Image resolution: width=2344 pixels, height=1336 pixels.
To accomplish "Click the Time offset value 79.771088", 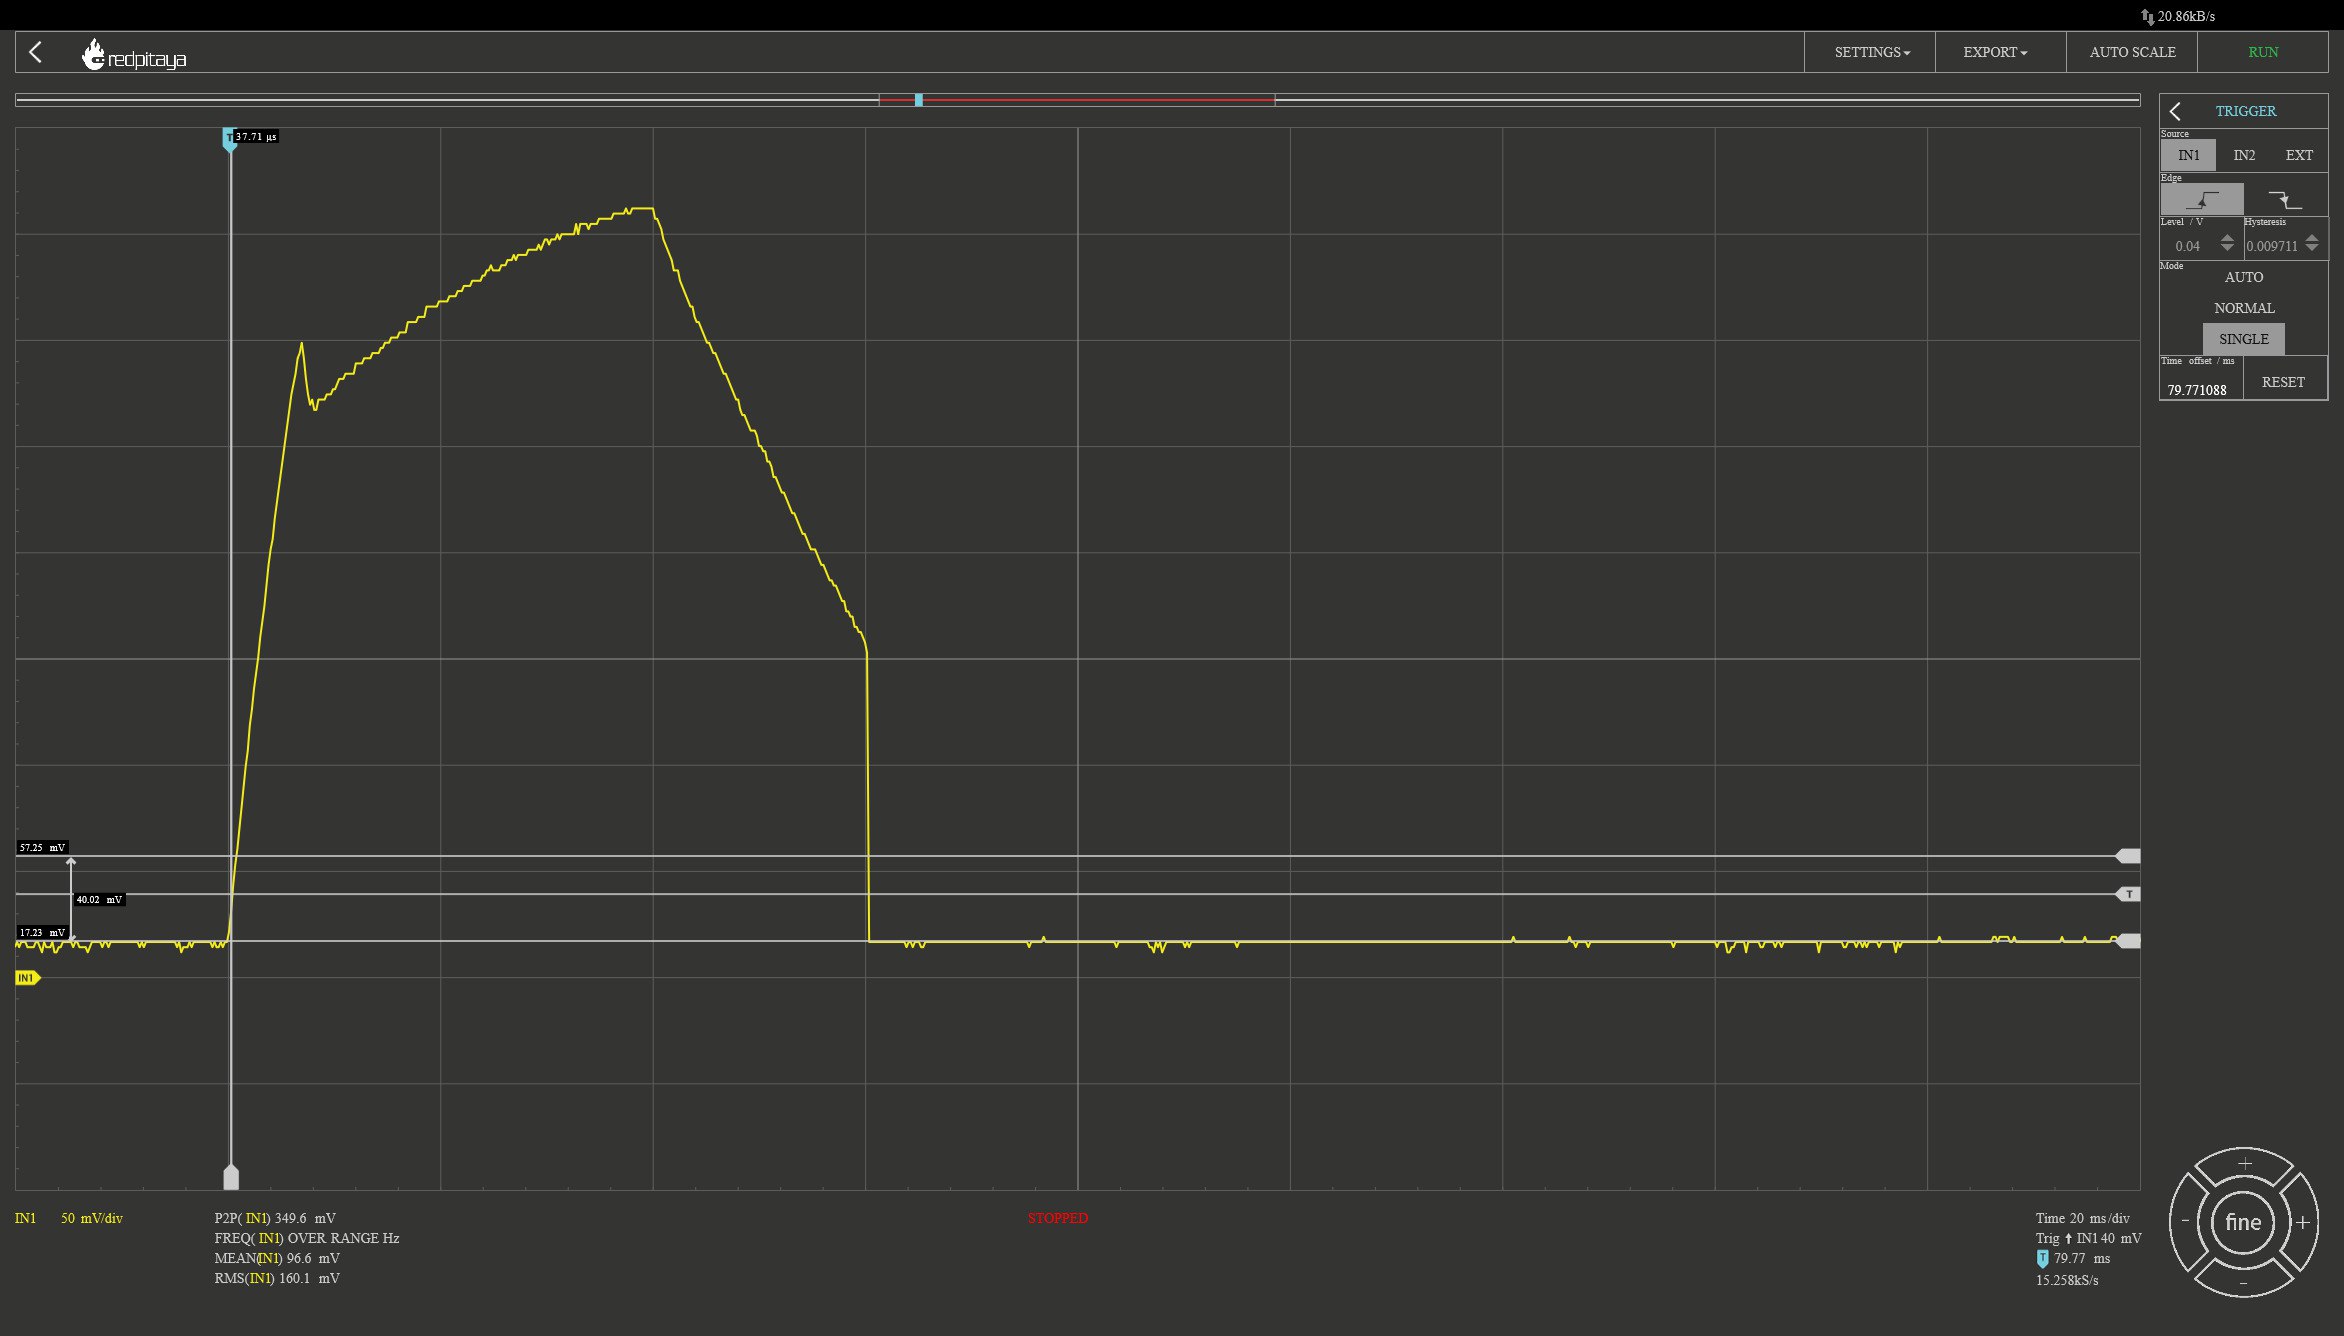I will tap(2197, 390).
